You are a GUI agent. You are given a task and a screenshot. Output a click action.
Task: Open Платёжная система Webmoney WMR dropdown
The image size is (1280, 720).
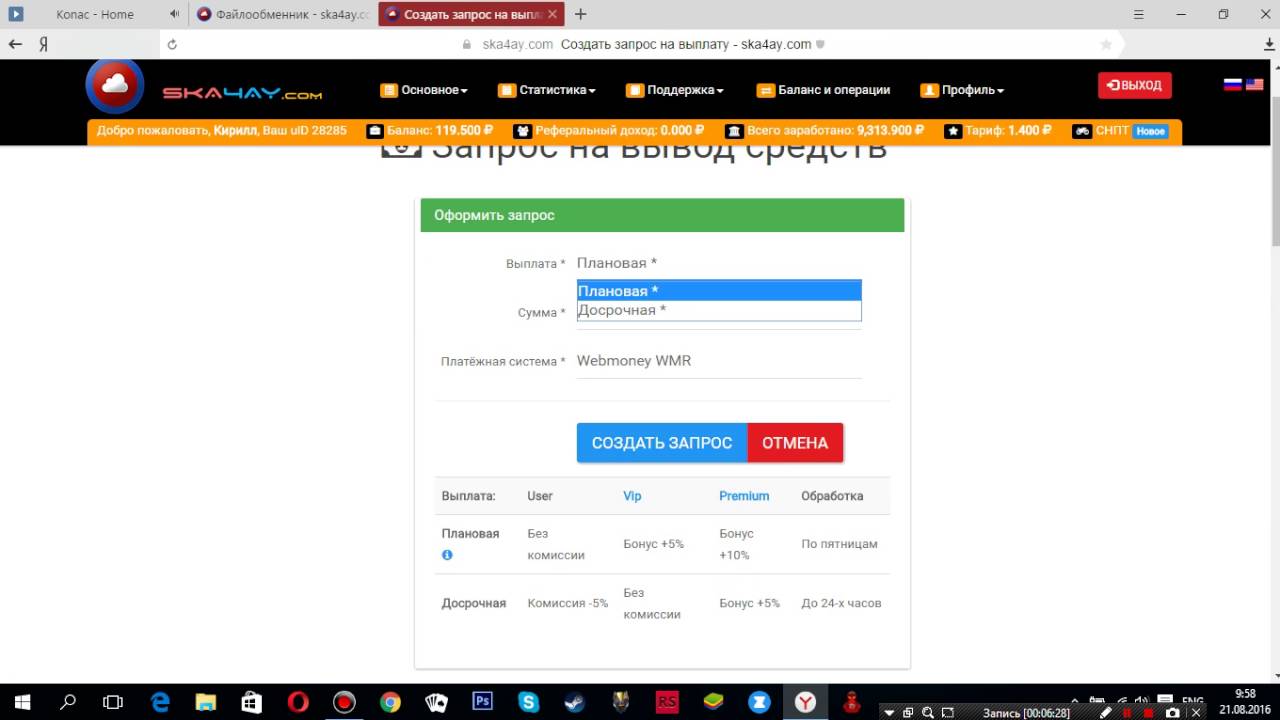[719, 361]
